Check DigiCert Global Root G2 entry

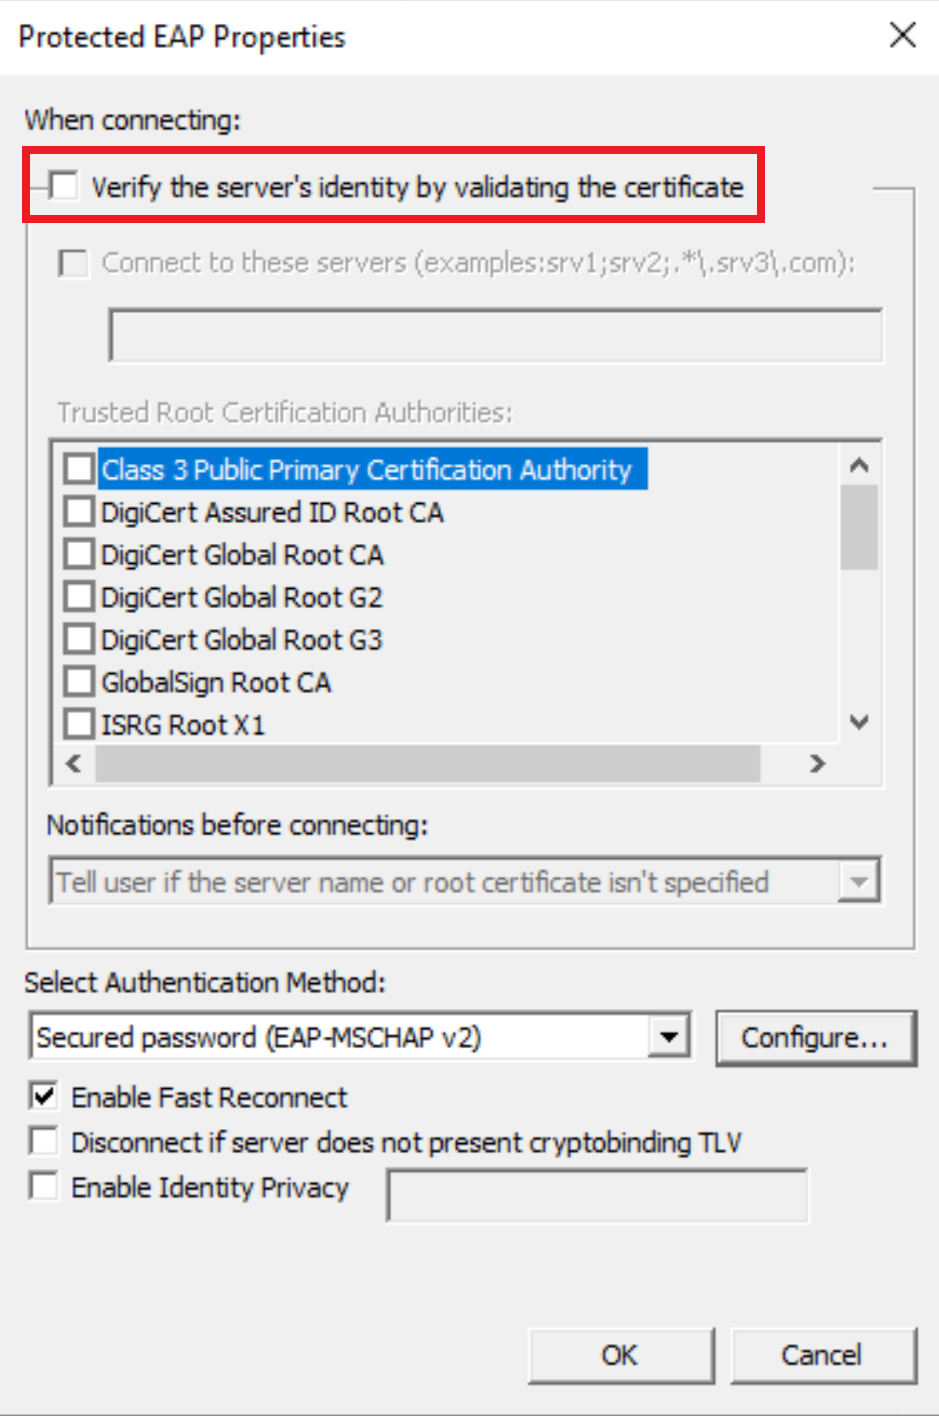tap(79, 597)
